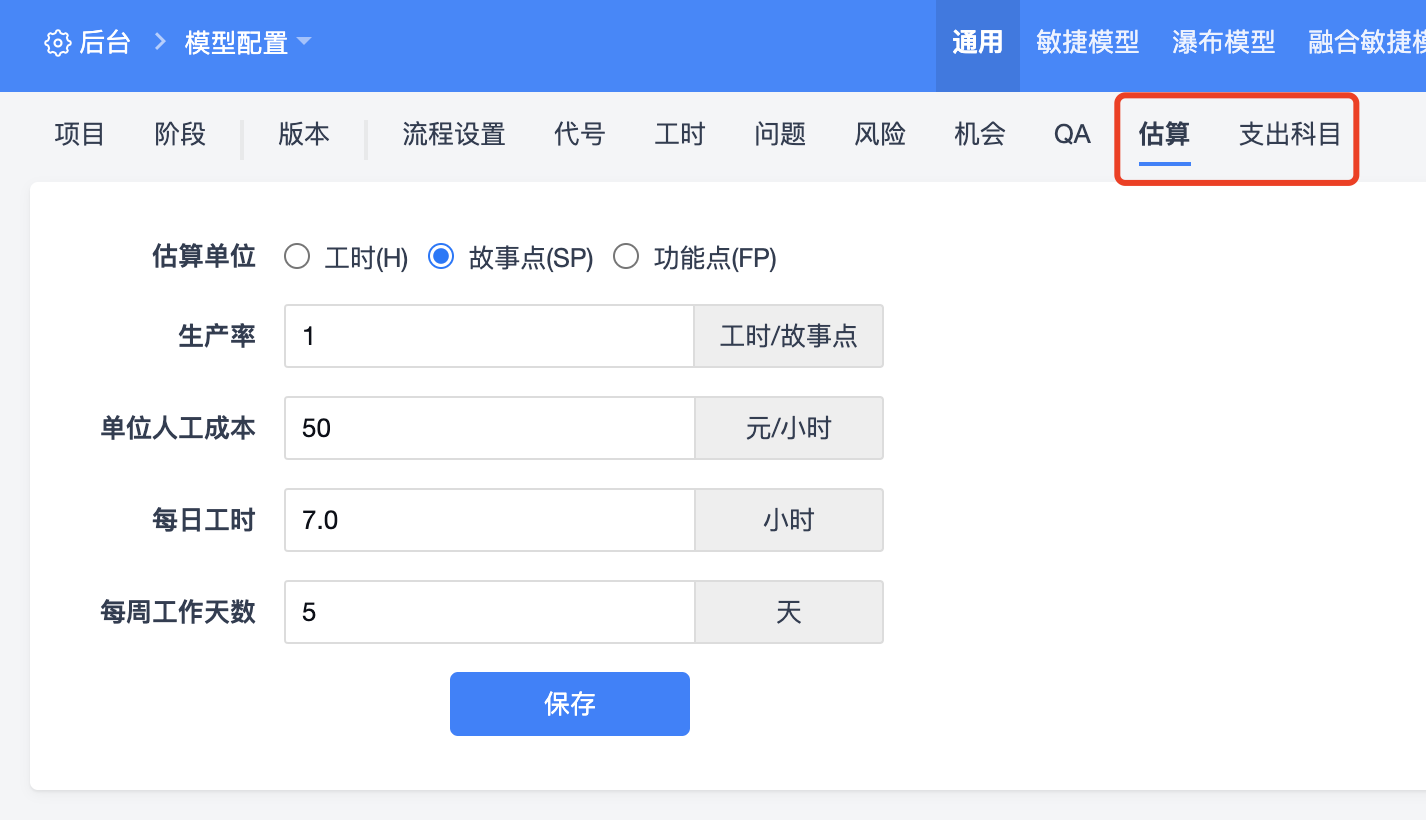Focus the 单位人工成本 input field

[x=489, y=428]
